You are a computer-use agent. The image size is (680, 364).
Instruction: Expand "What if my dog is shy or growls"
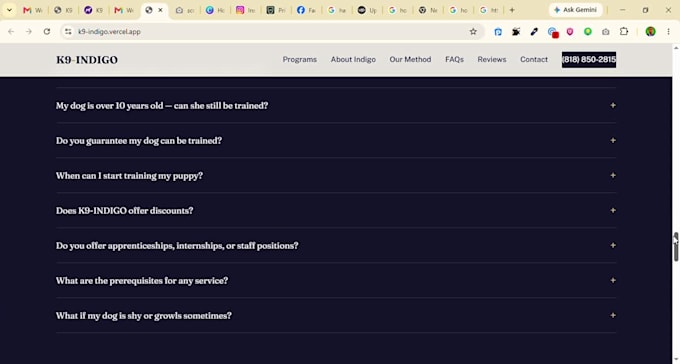[x=336, y=315]
